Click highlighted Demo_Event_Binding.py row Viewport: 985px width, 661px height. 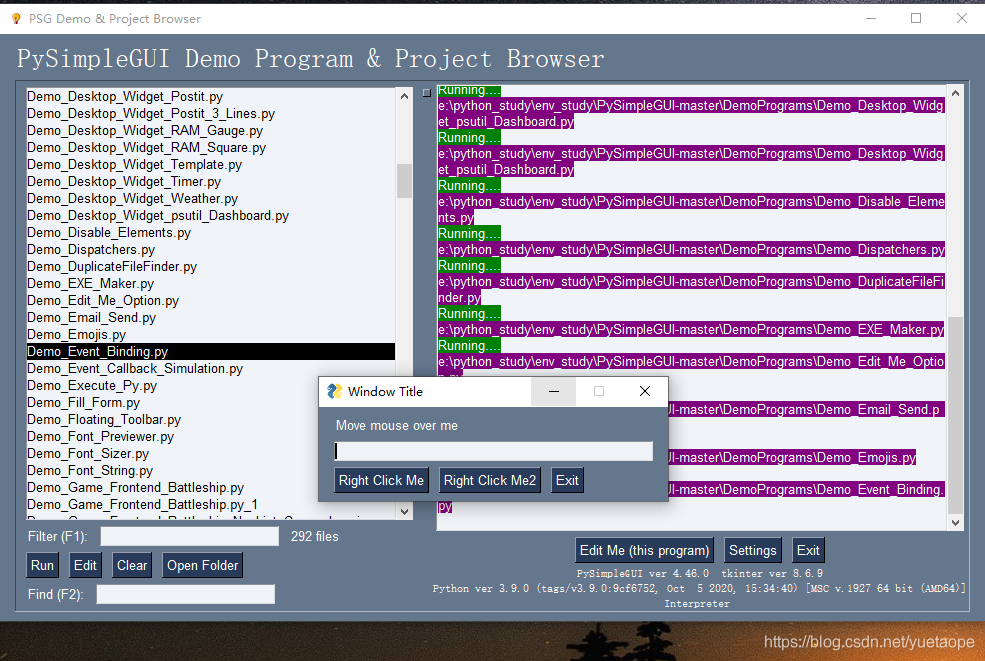click(x=210, y=351)
